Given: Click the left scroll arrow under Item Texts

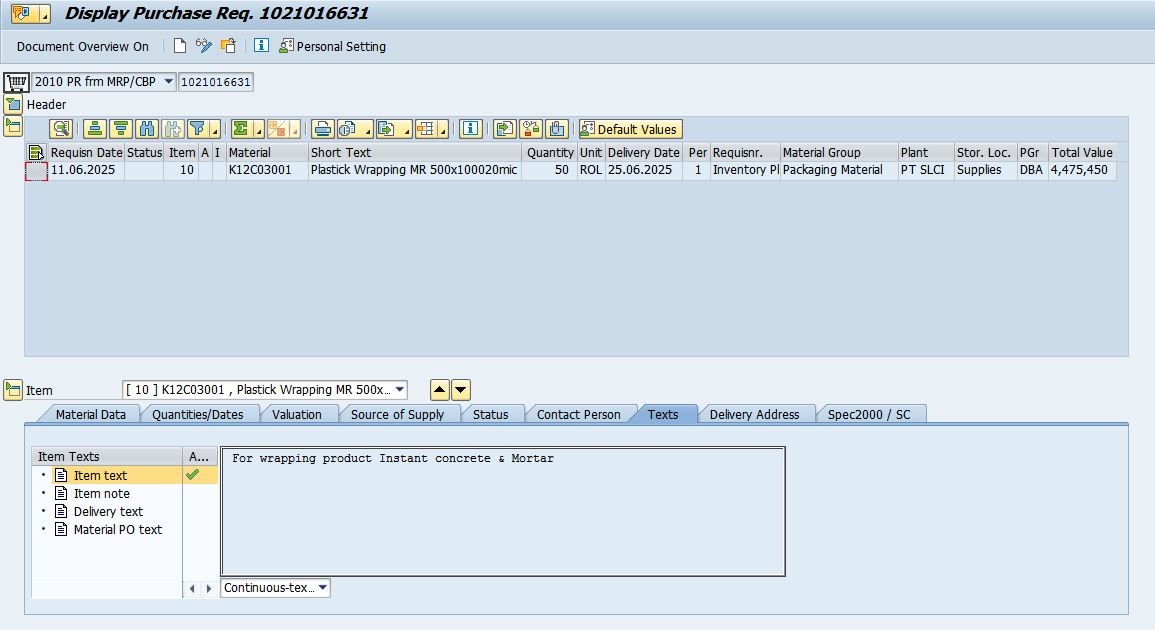Looking at the screenshot, I should [x=192, y=588].
